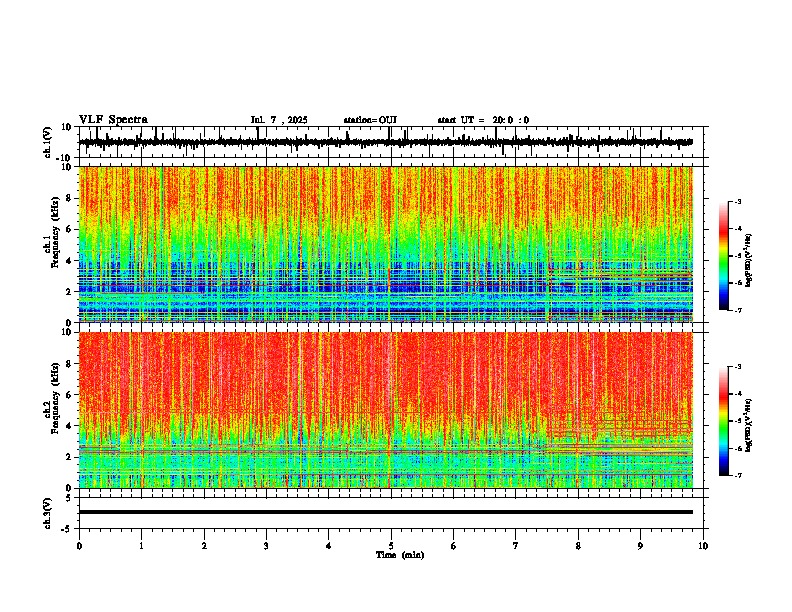Image resolution: width=792 pixels, height=612 pixels.
Task: Click the "-7" label on ch.1 color bar
Action: click(x=738, y=310)
